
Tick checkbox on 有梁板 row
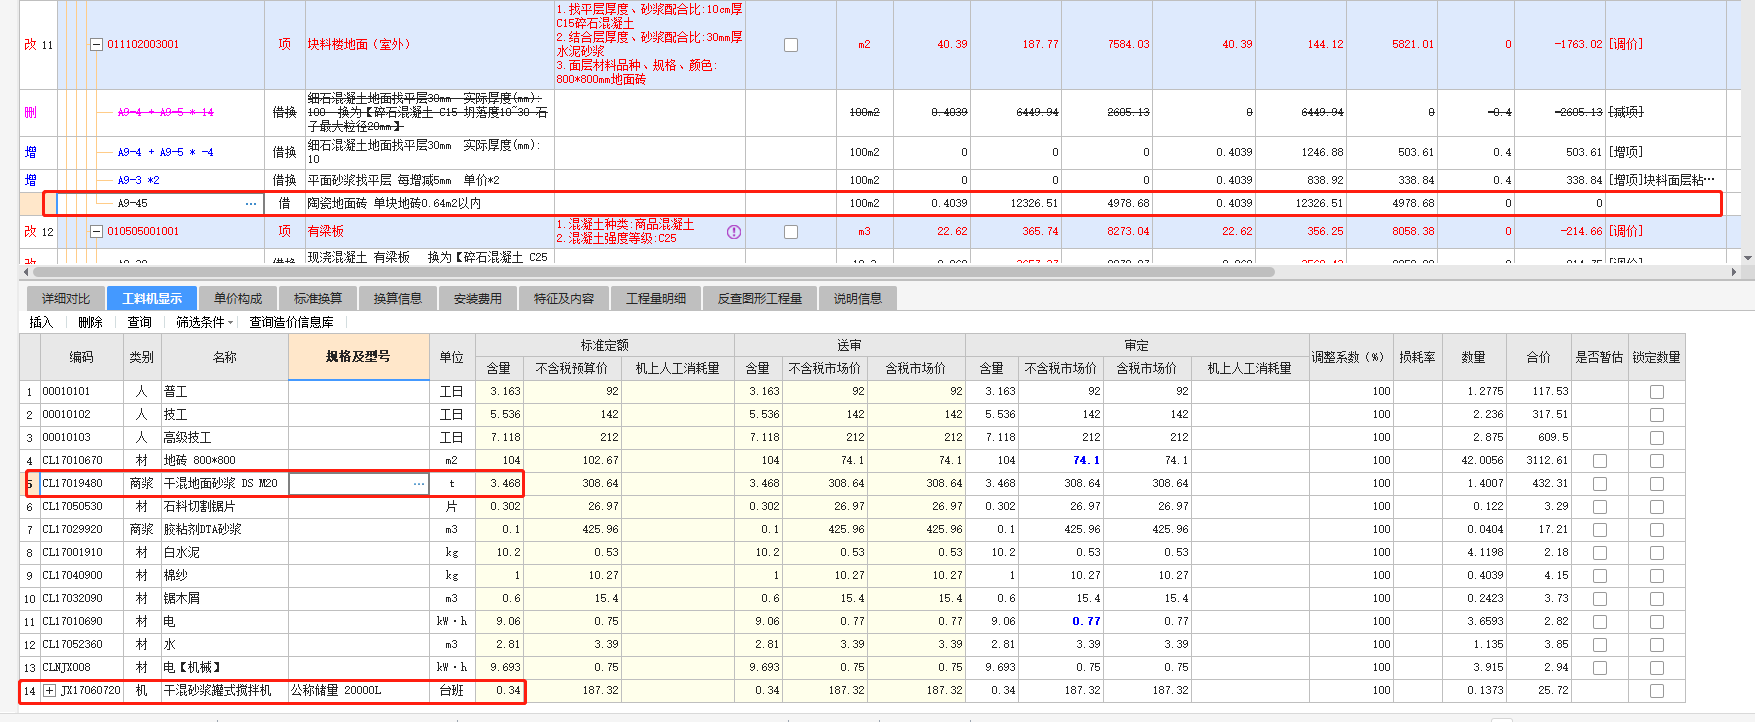(791, 232)
